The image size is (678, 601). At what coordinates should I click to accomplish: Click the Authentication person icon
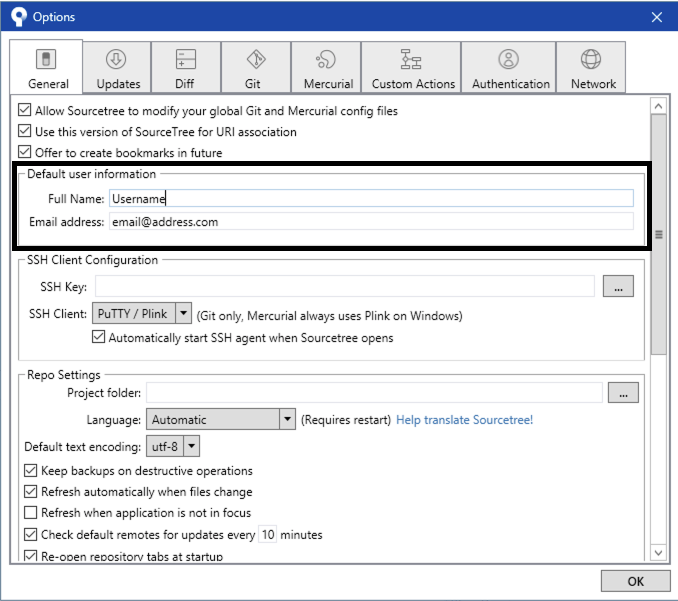click(x=508, y=59)
